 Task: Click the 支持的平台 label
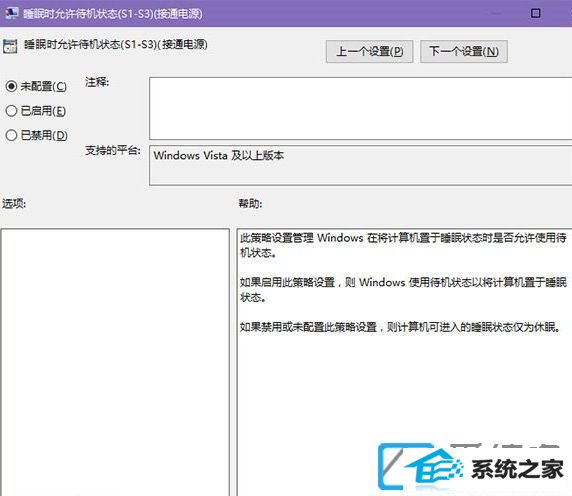coord(113,150)
